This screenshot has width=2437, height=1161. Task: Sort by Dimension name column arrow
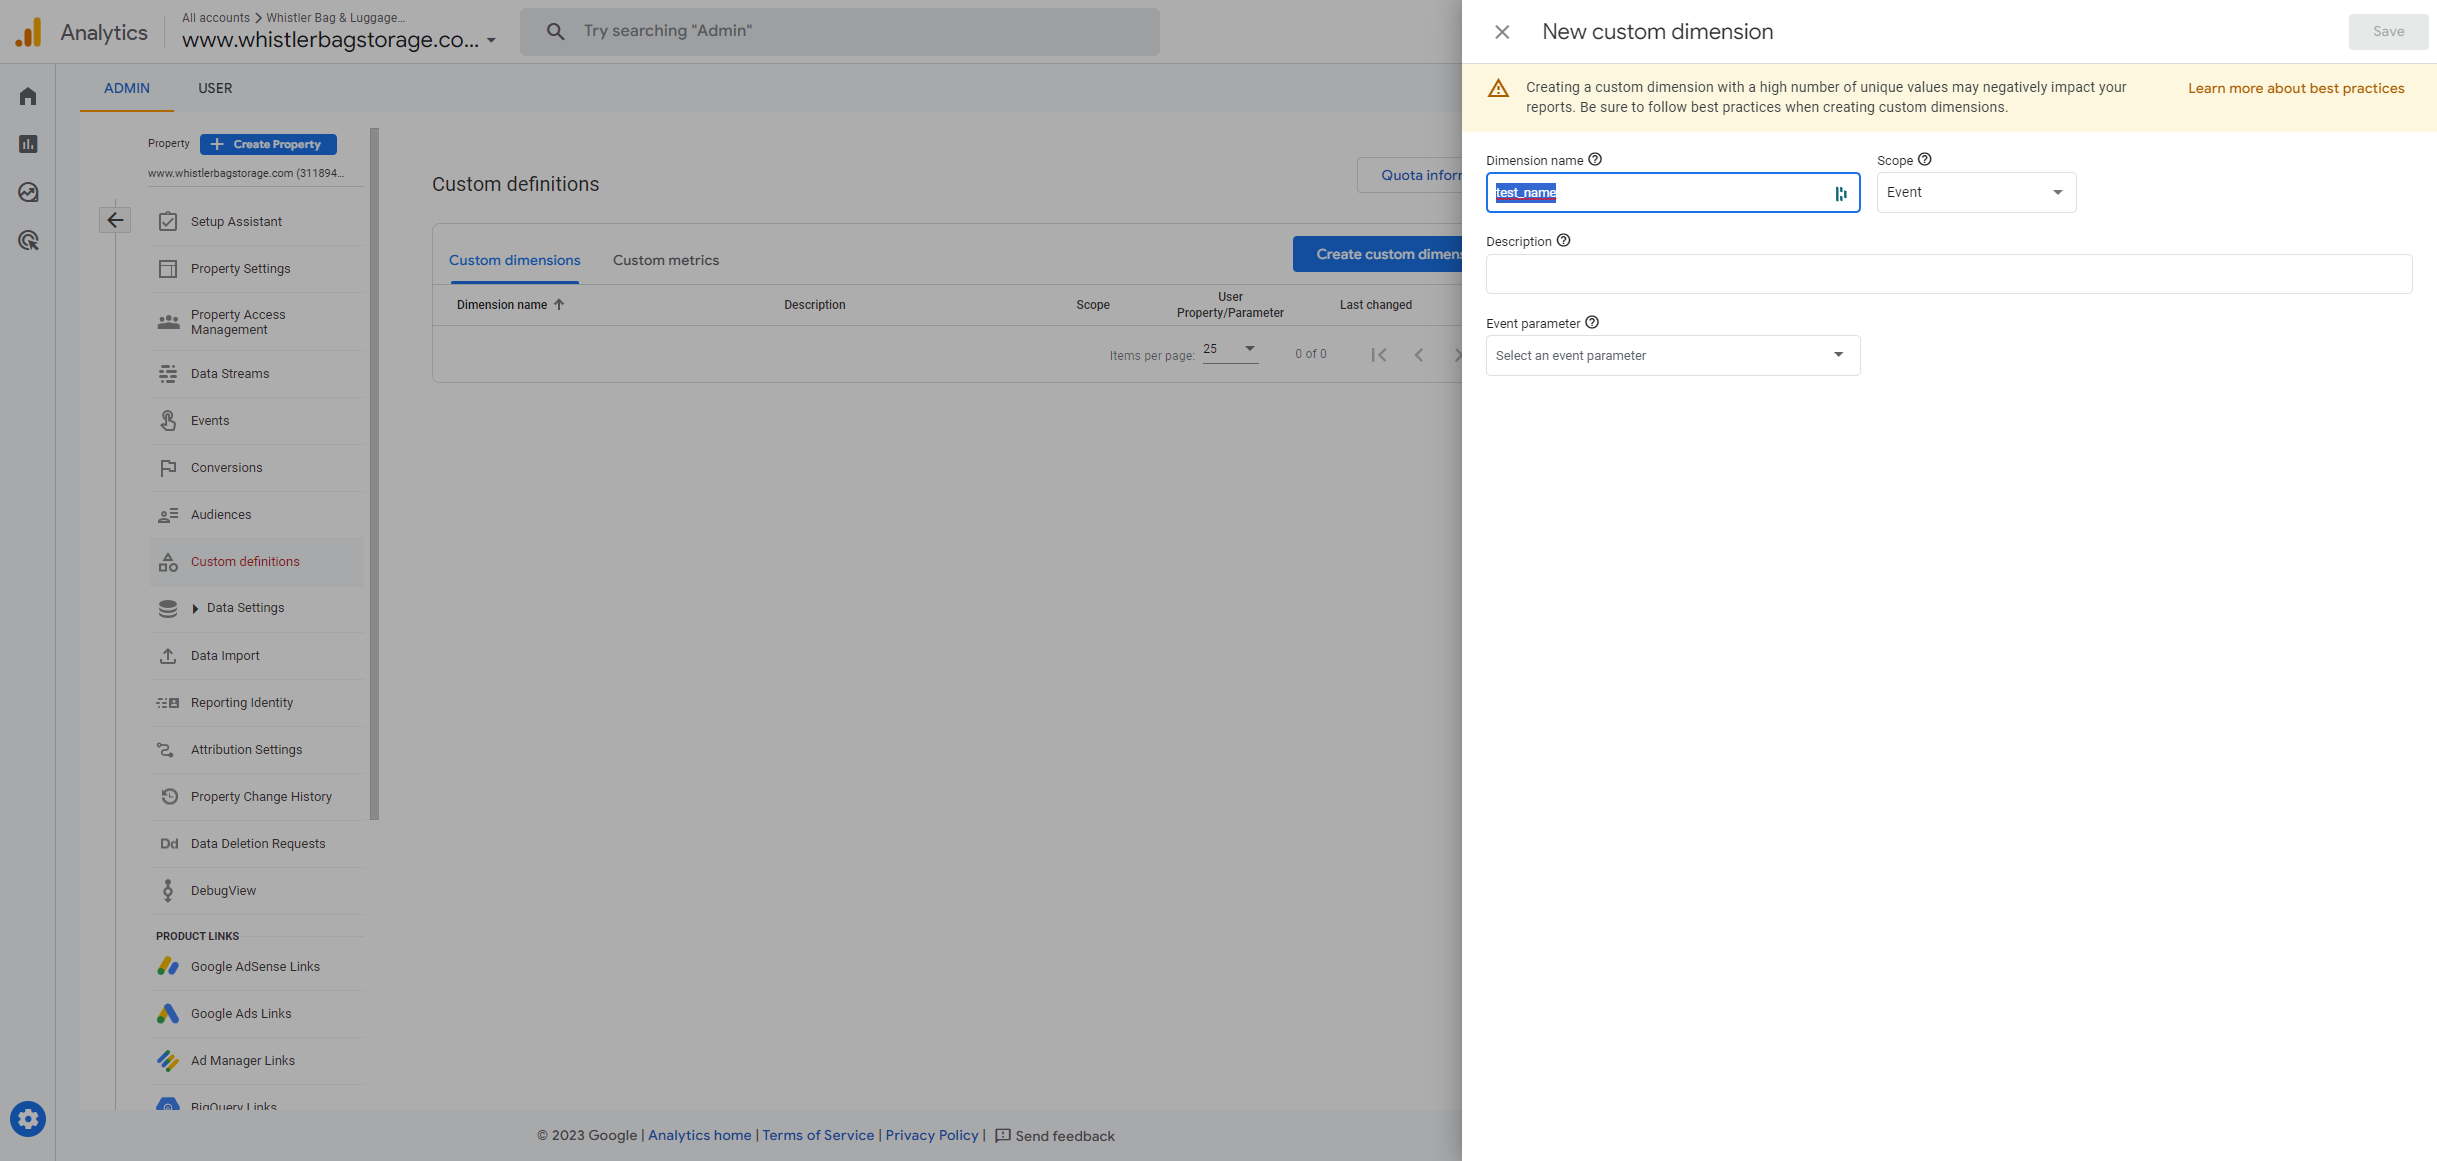[559, 304]
